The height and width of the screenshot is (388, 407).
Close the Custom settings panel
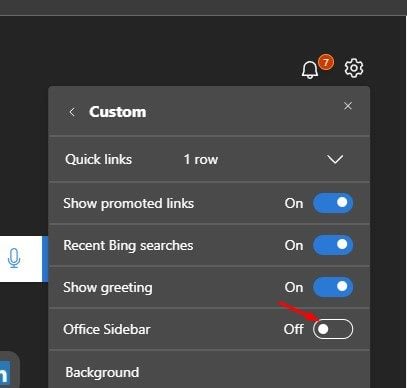[x=348, y=106]
